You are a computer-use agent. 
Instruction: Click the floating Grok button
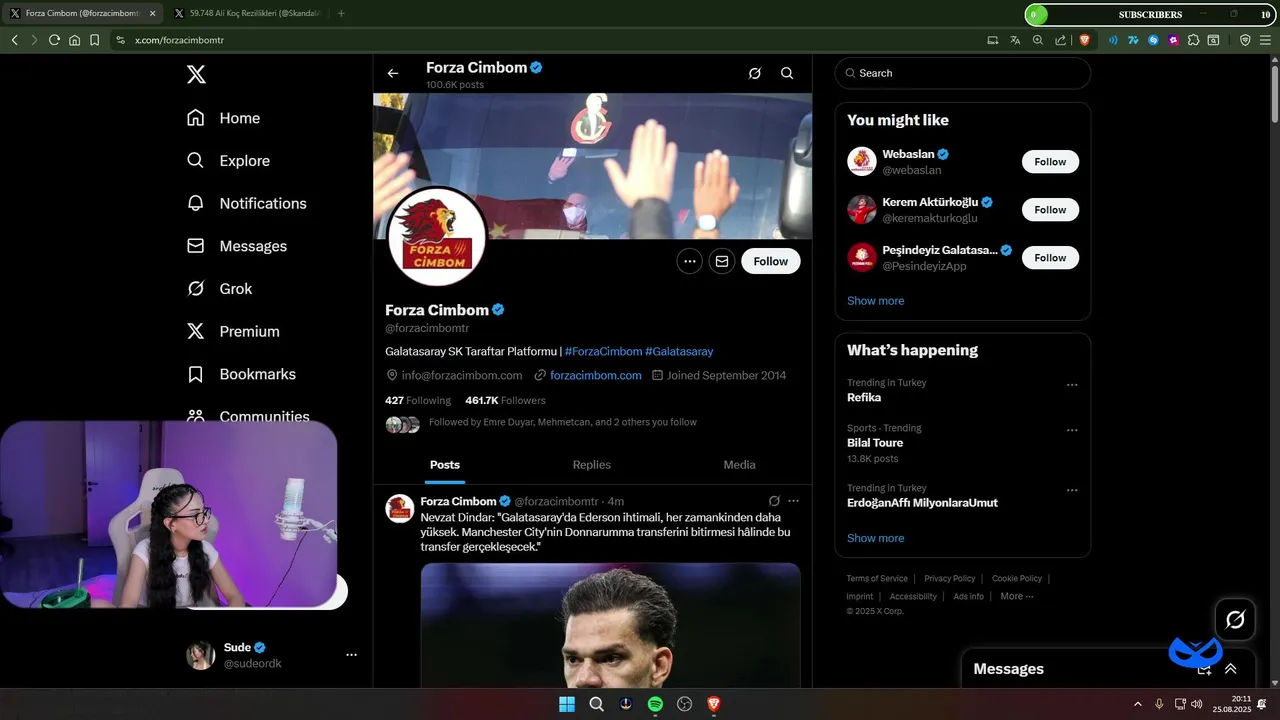coord(1235,619)
